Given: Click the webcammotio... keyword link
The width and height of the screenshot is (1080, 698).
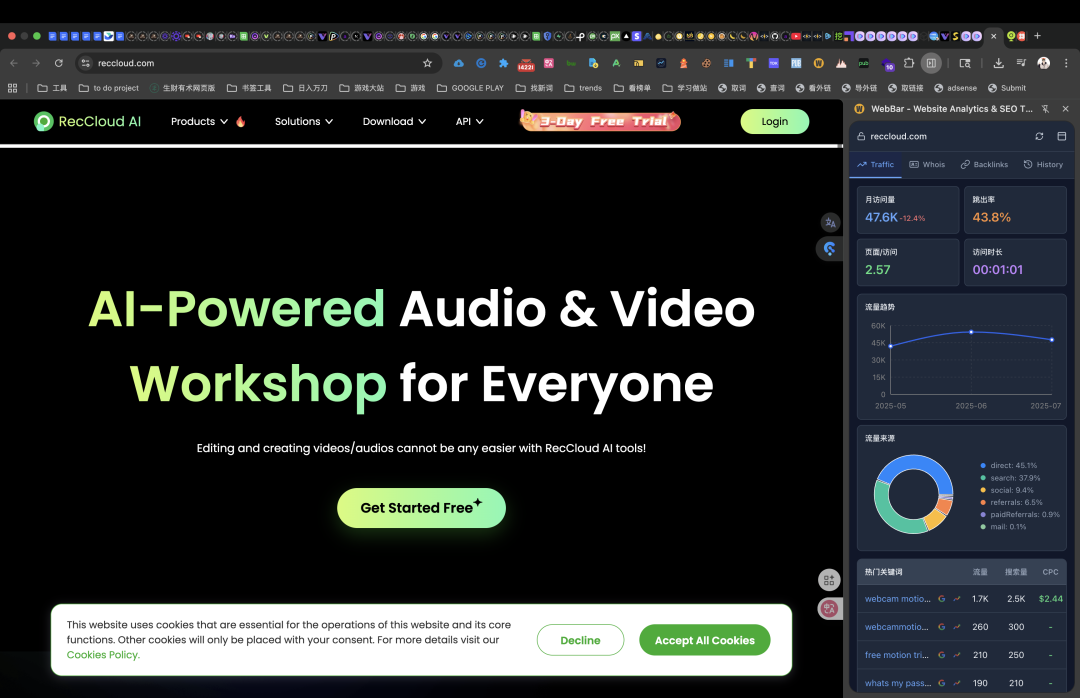Looking at the screenshot, I should pyautogui.click(x=897, y=627).
